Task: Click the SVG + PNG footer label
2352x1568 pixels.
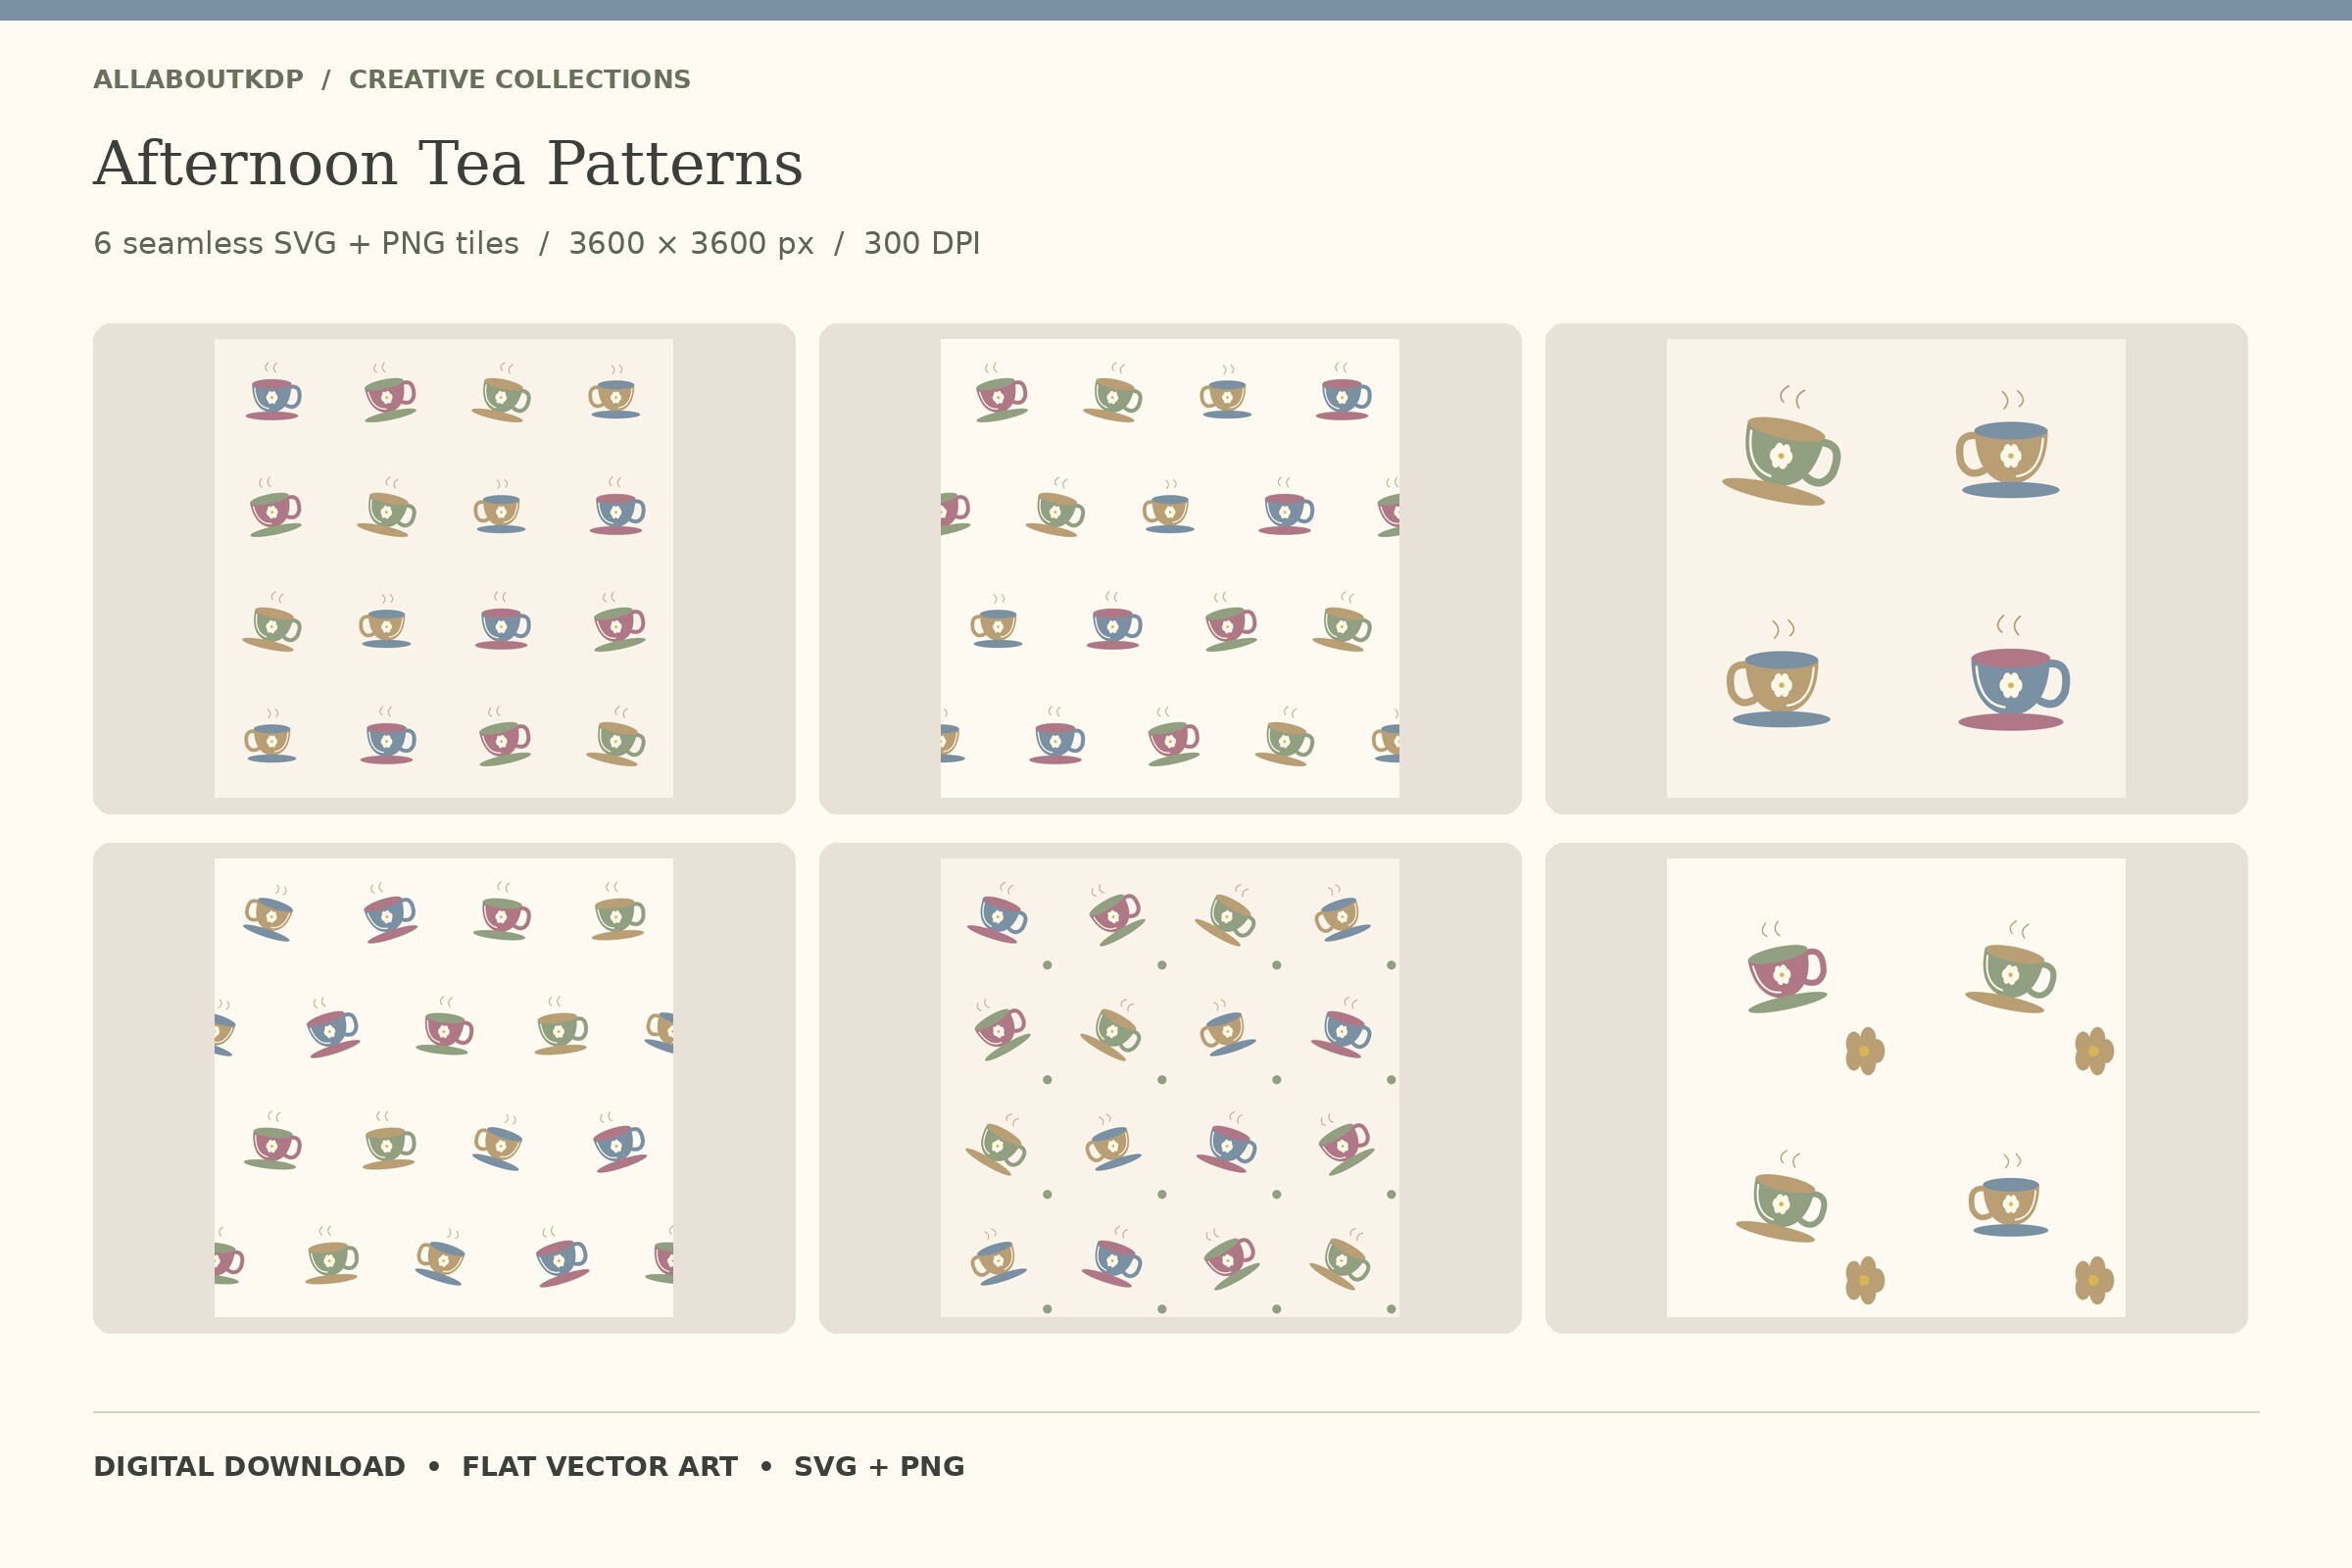Action: [879, 1467]
